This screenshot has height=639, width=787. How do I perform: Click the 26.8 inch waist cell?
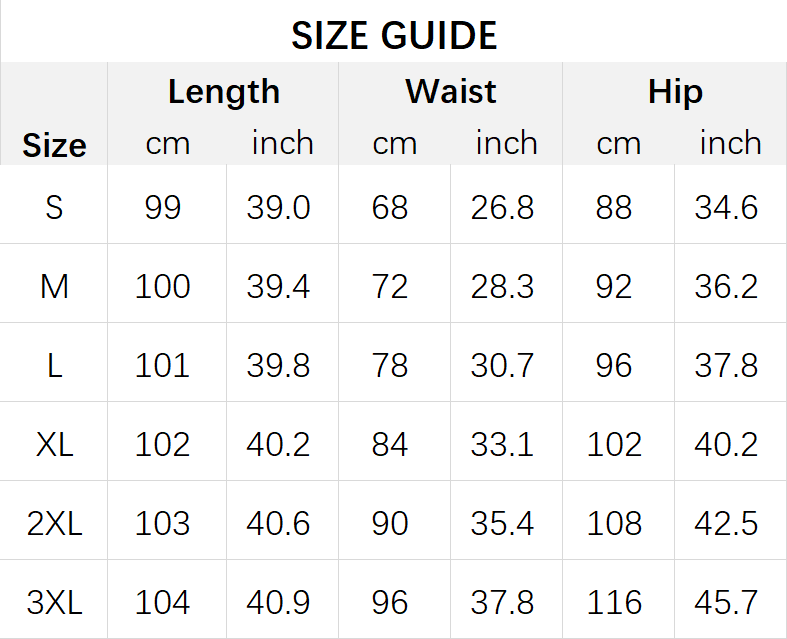pyautogui.click(x=502, y=207)
